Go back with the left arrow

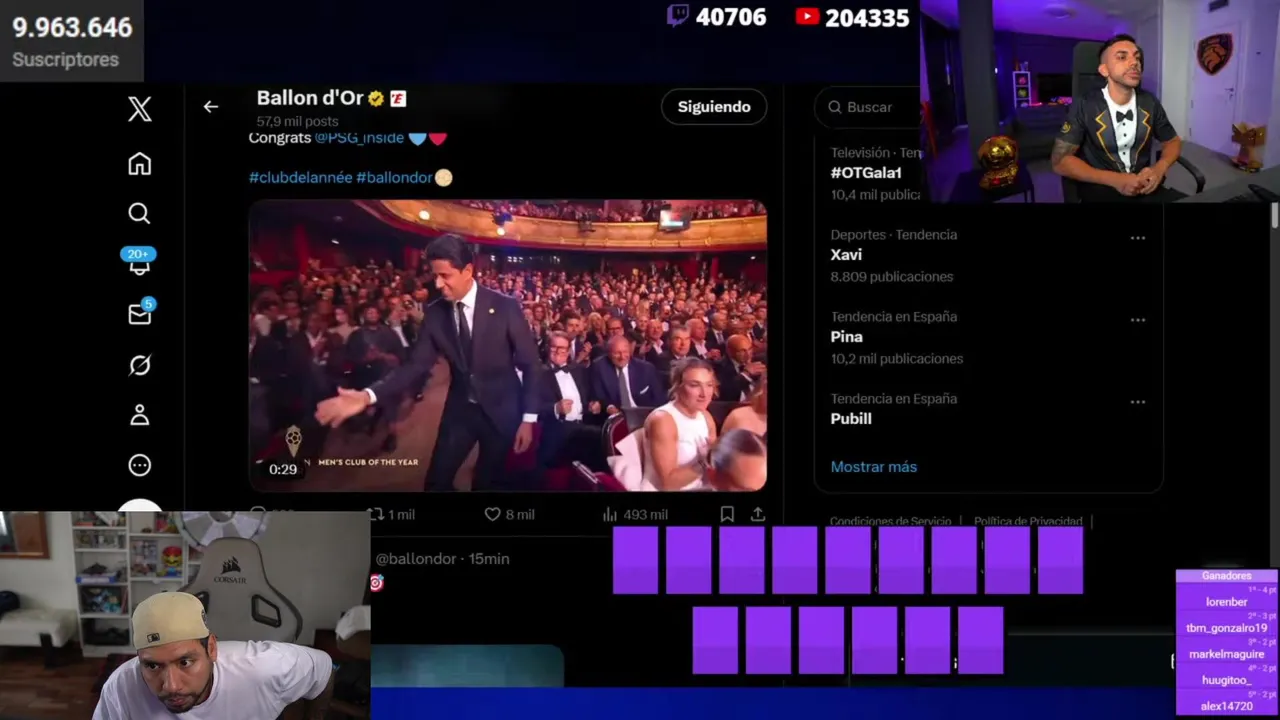(210, 107)
